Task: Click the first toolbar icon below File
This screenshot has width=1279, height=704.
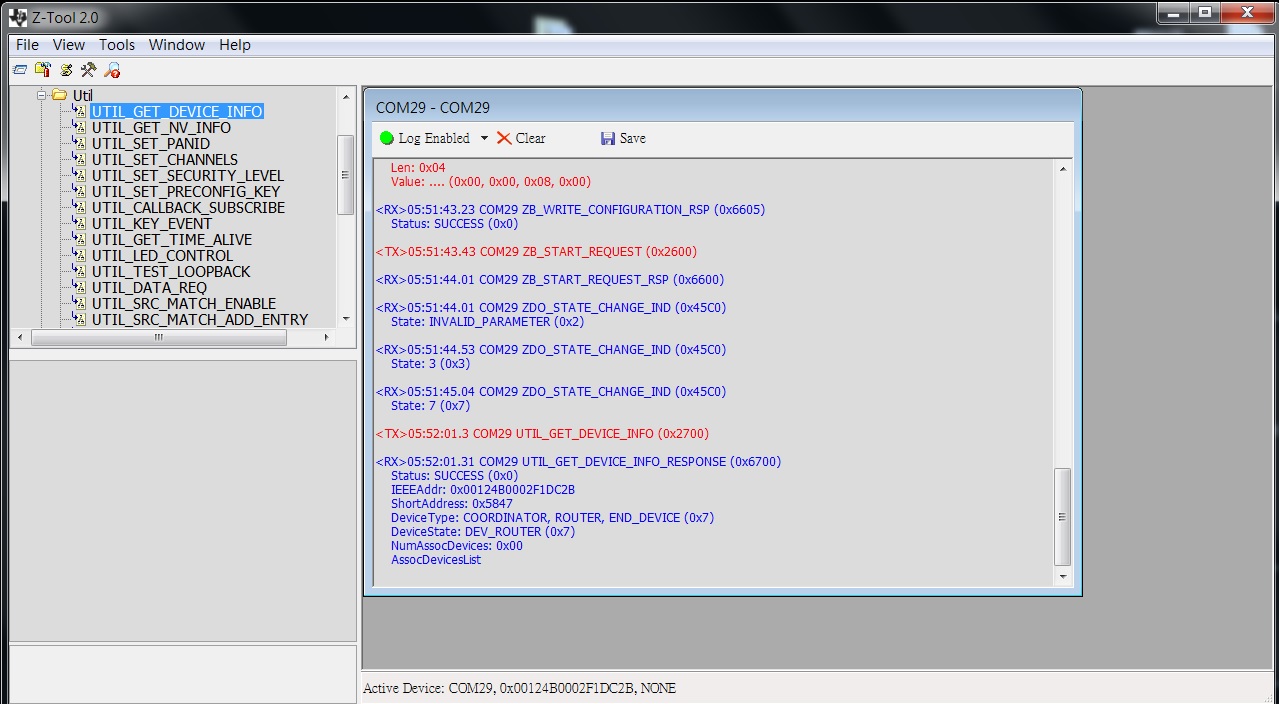Action: click(x=20, y=70)
